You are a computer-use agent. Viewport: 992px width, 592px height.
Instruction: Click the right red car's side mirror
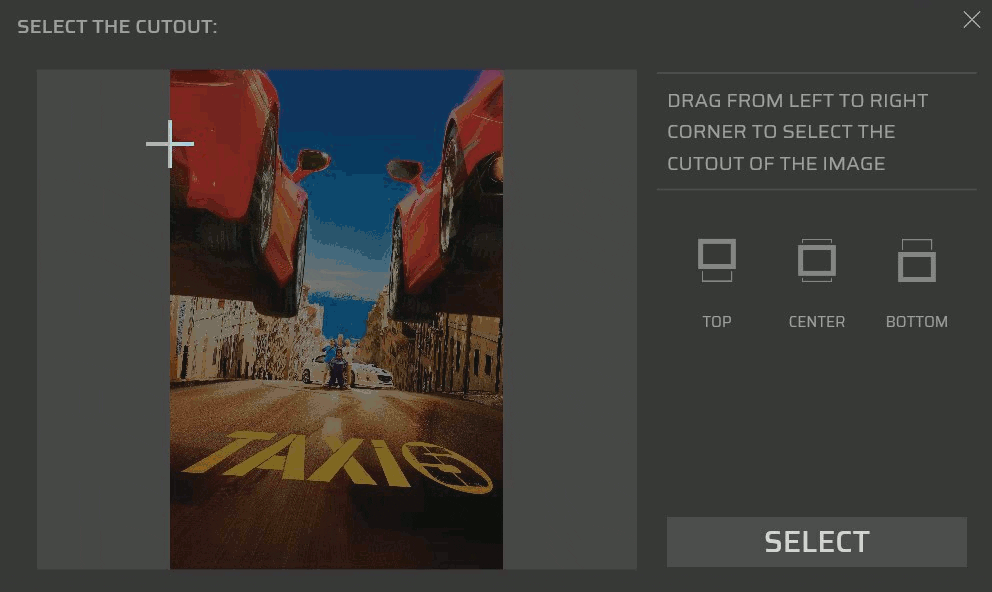point(406,170)
